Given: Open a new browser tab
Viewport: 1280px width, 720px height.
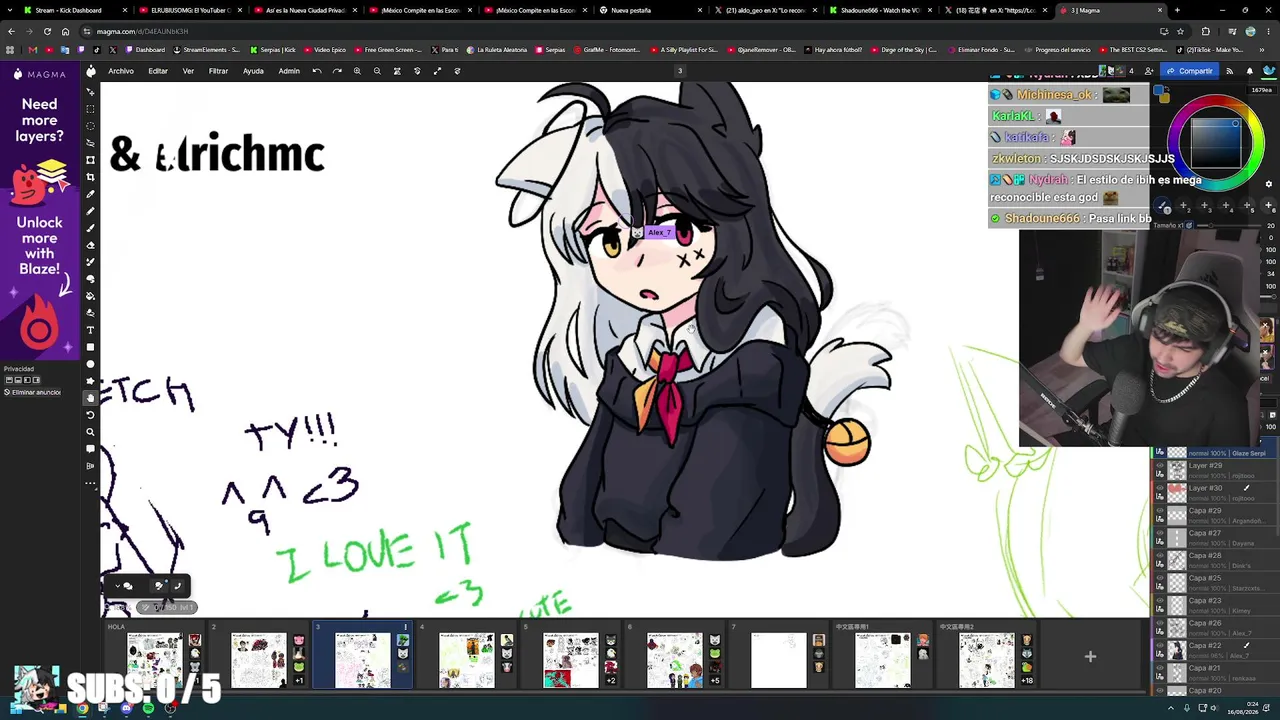Looking at the screenshot, I should [x=1177, y=10].
